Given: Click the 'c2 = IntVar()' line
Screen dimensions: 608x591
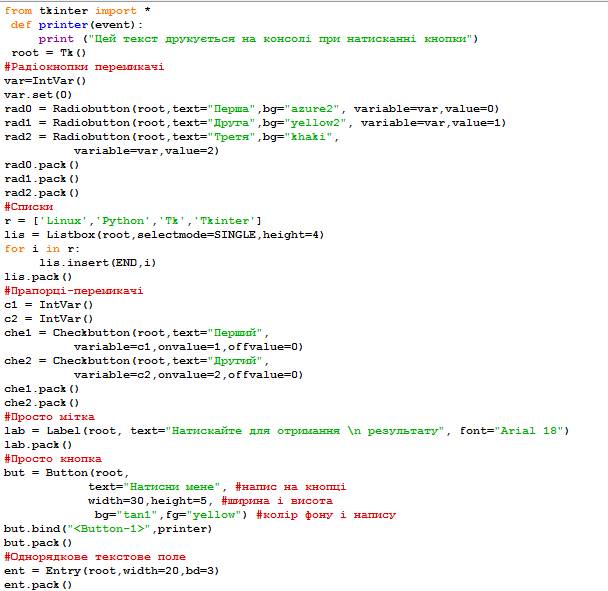Looking at the screenshot, I should tap(48, 318).
